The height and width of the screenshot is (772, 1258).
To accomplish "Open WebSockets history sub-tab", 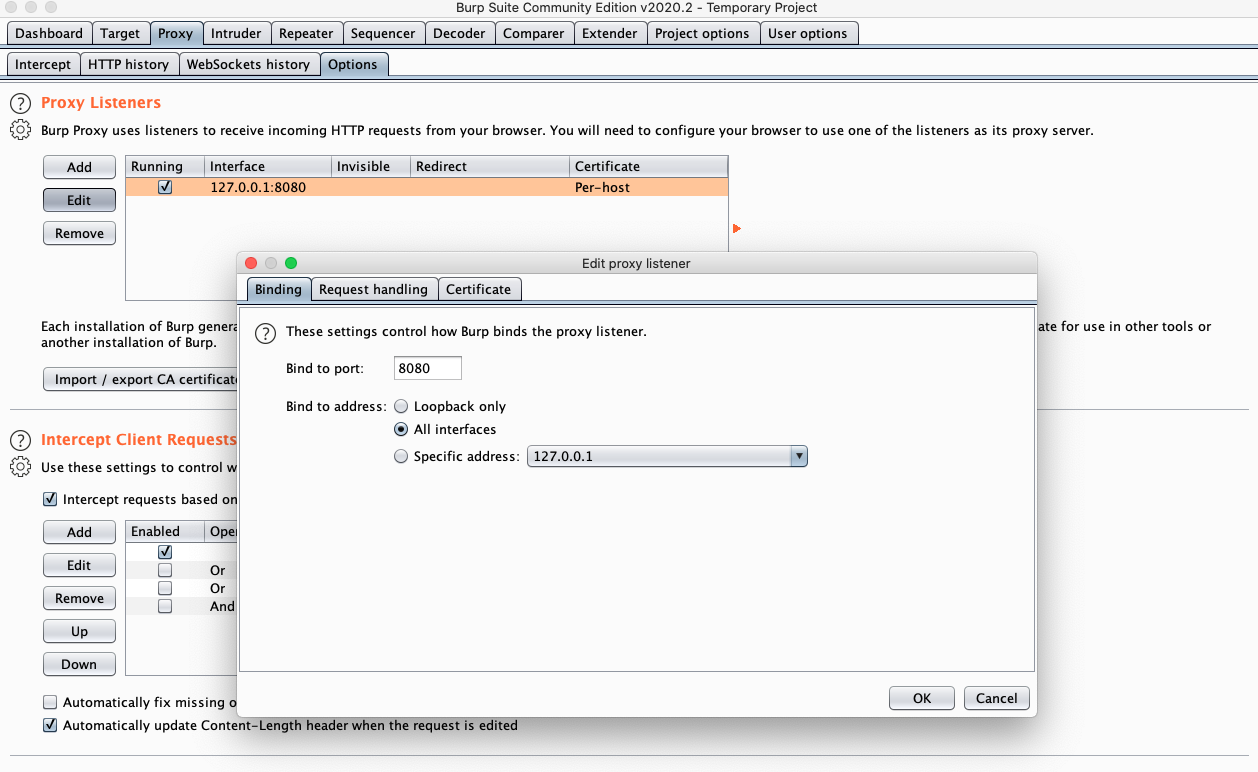I will [249, 64].
